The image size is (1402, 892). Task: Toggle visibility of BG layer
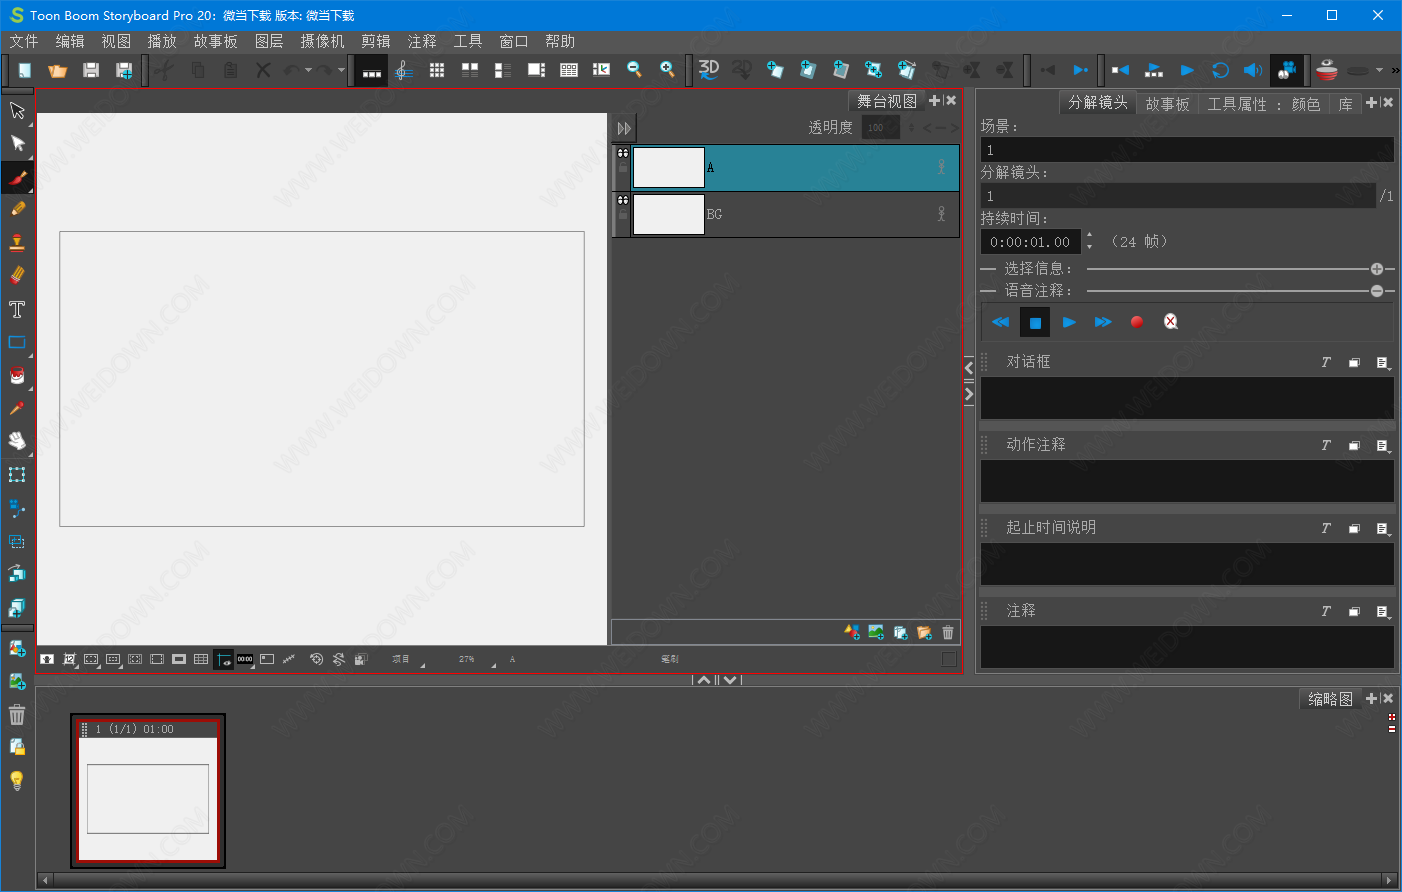[623, 200]
